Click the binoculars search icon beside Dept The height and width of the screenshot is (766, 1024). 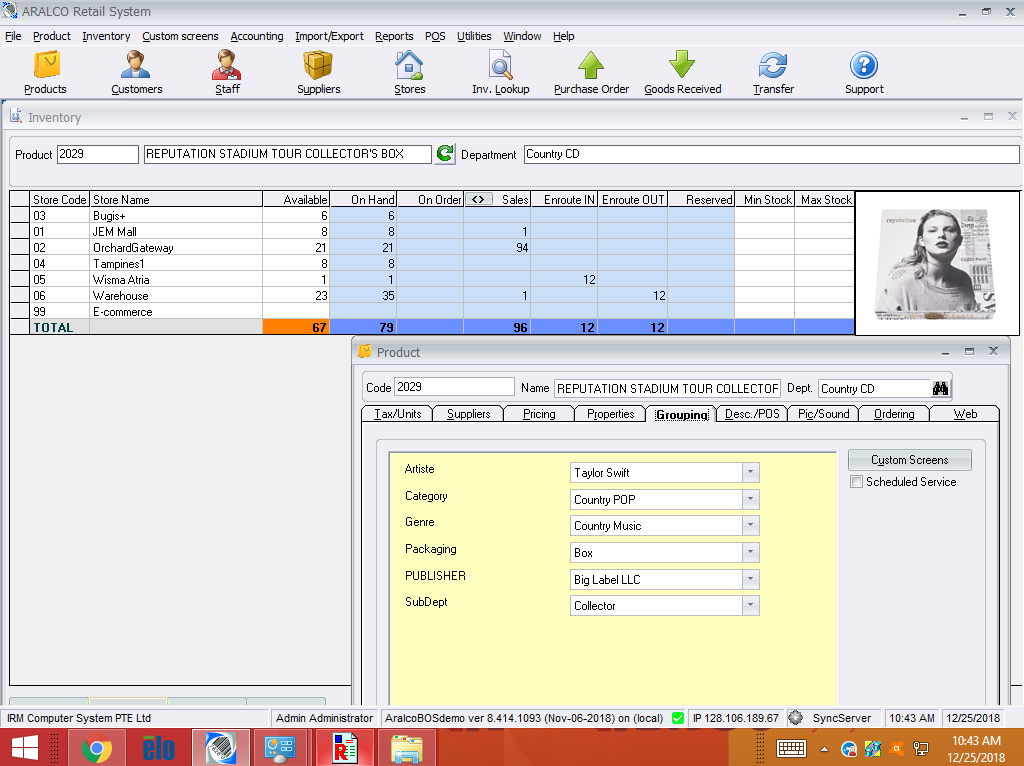tap(940, 388)
